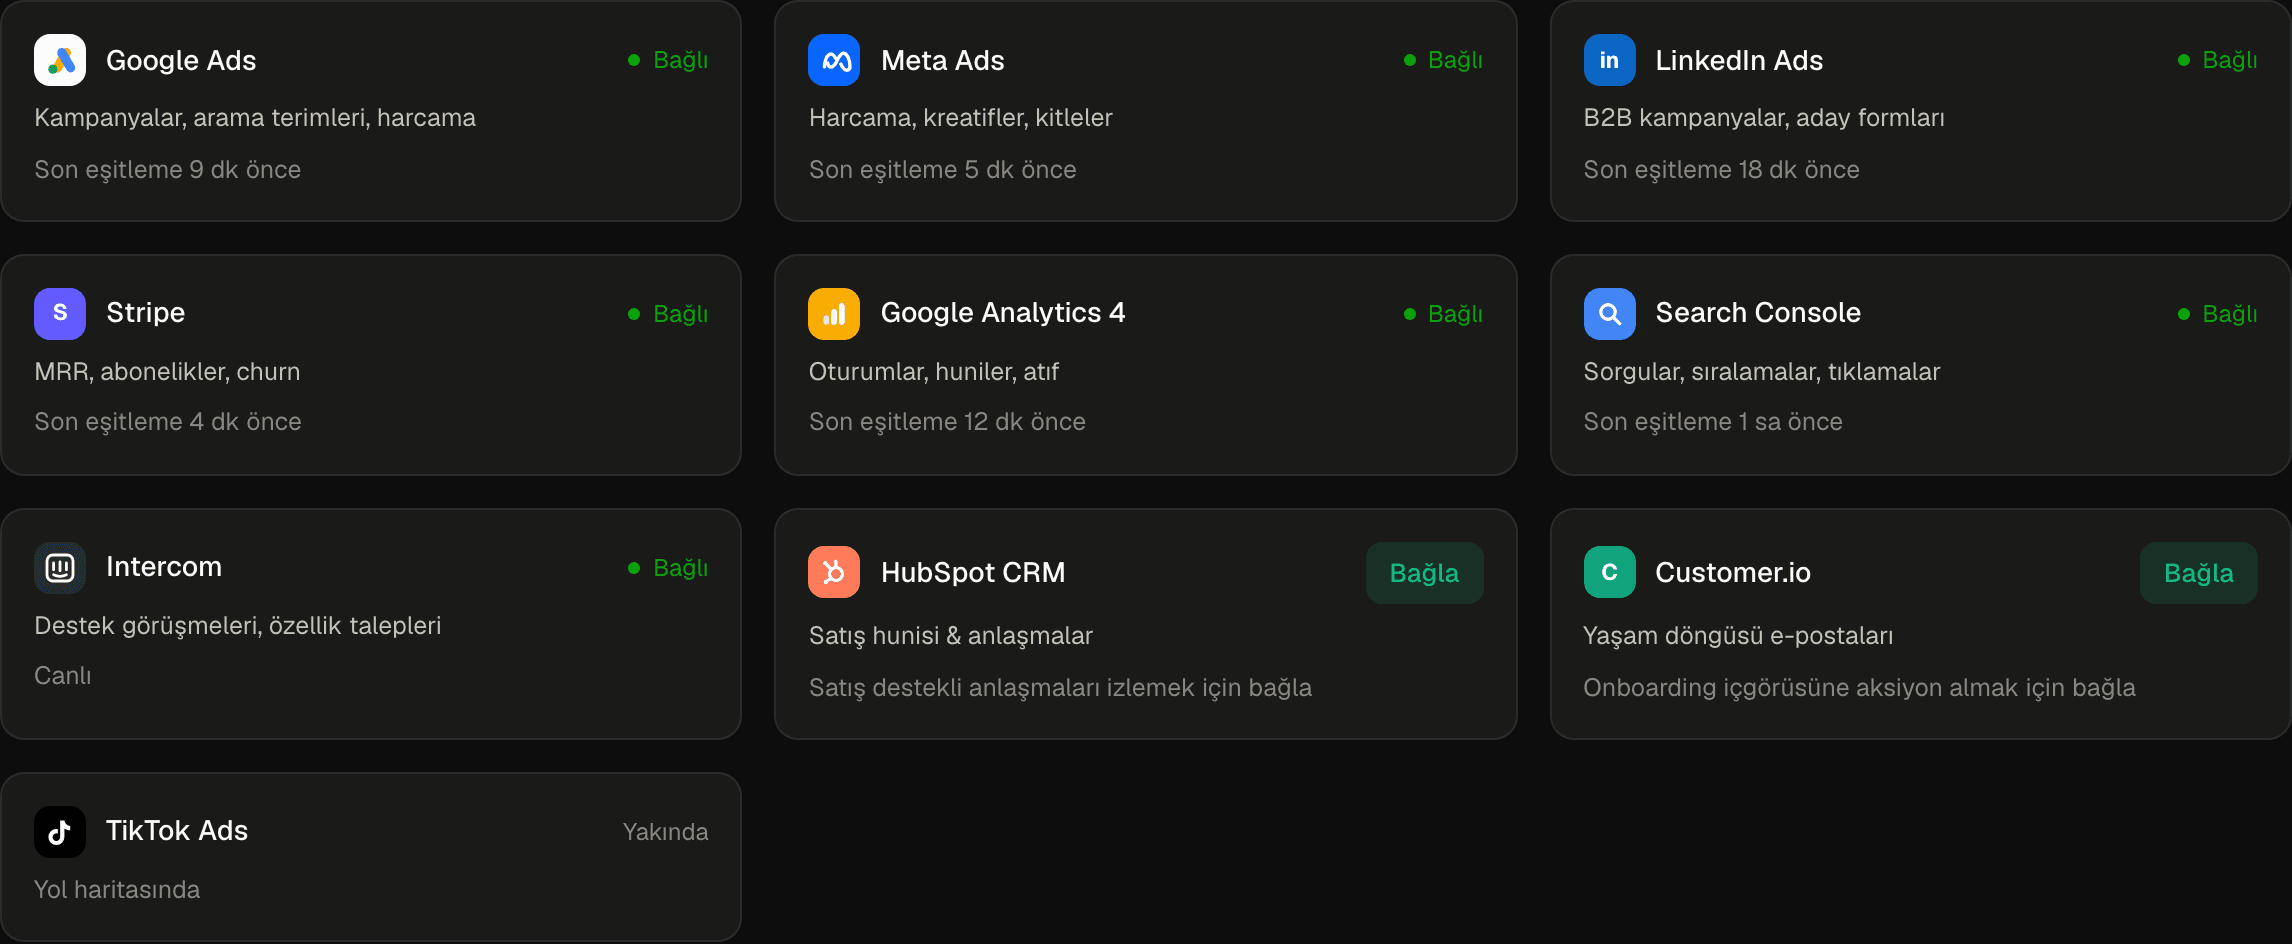
Task: Click the Yakında label on TikTok Ads
Action: pos(665,832)
